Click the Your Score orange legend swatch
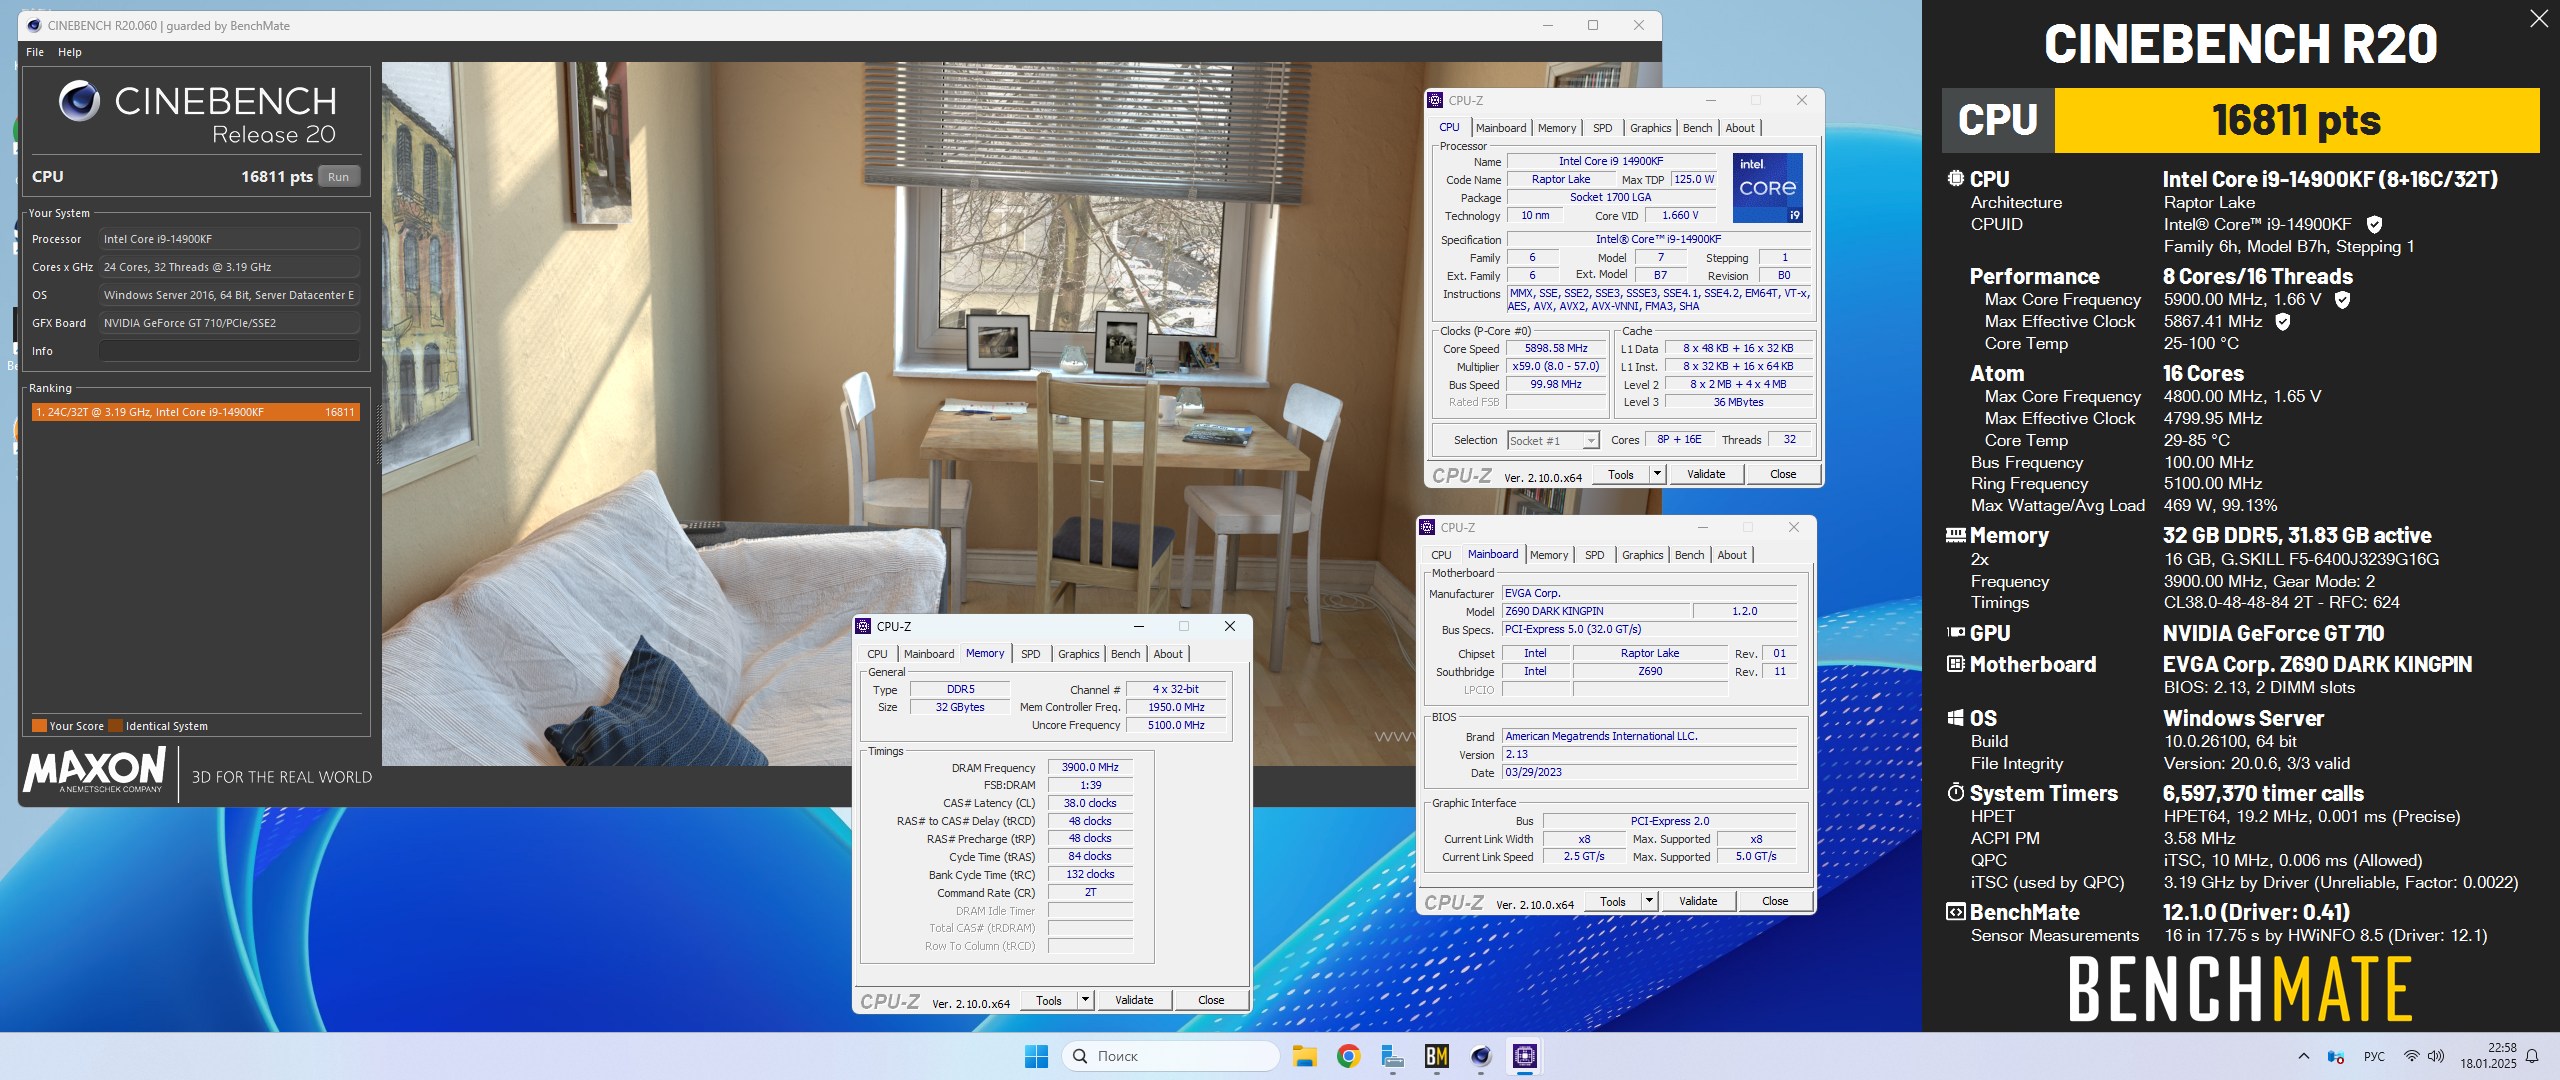 click(39, 726)
